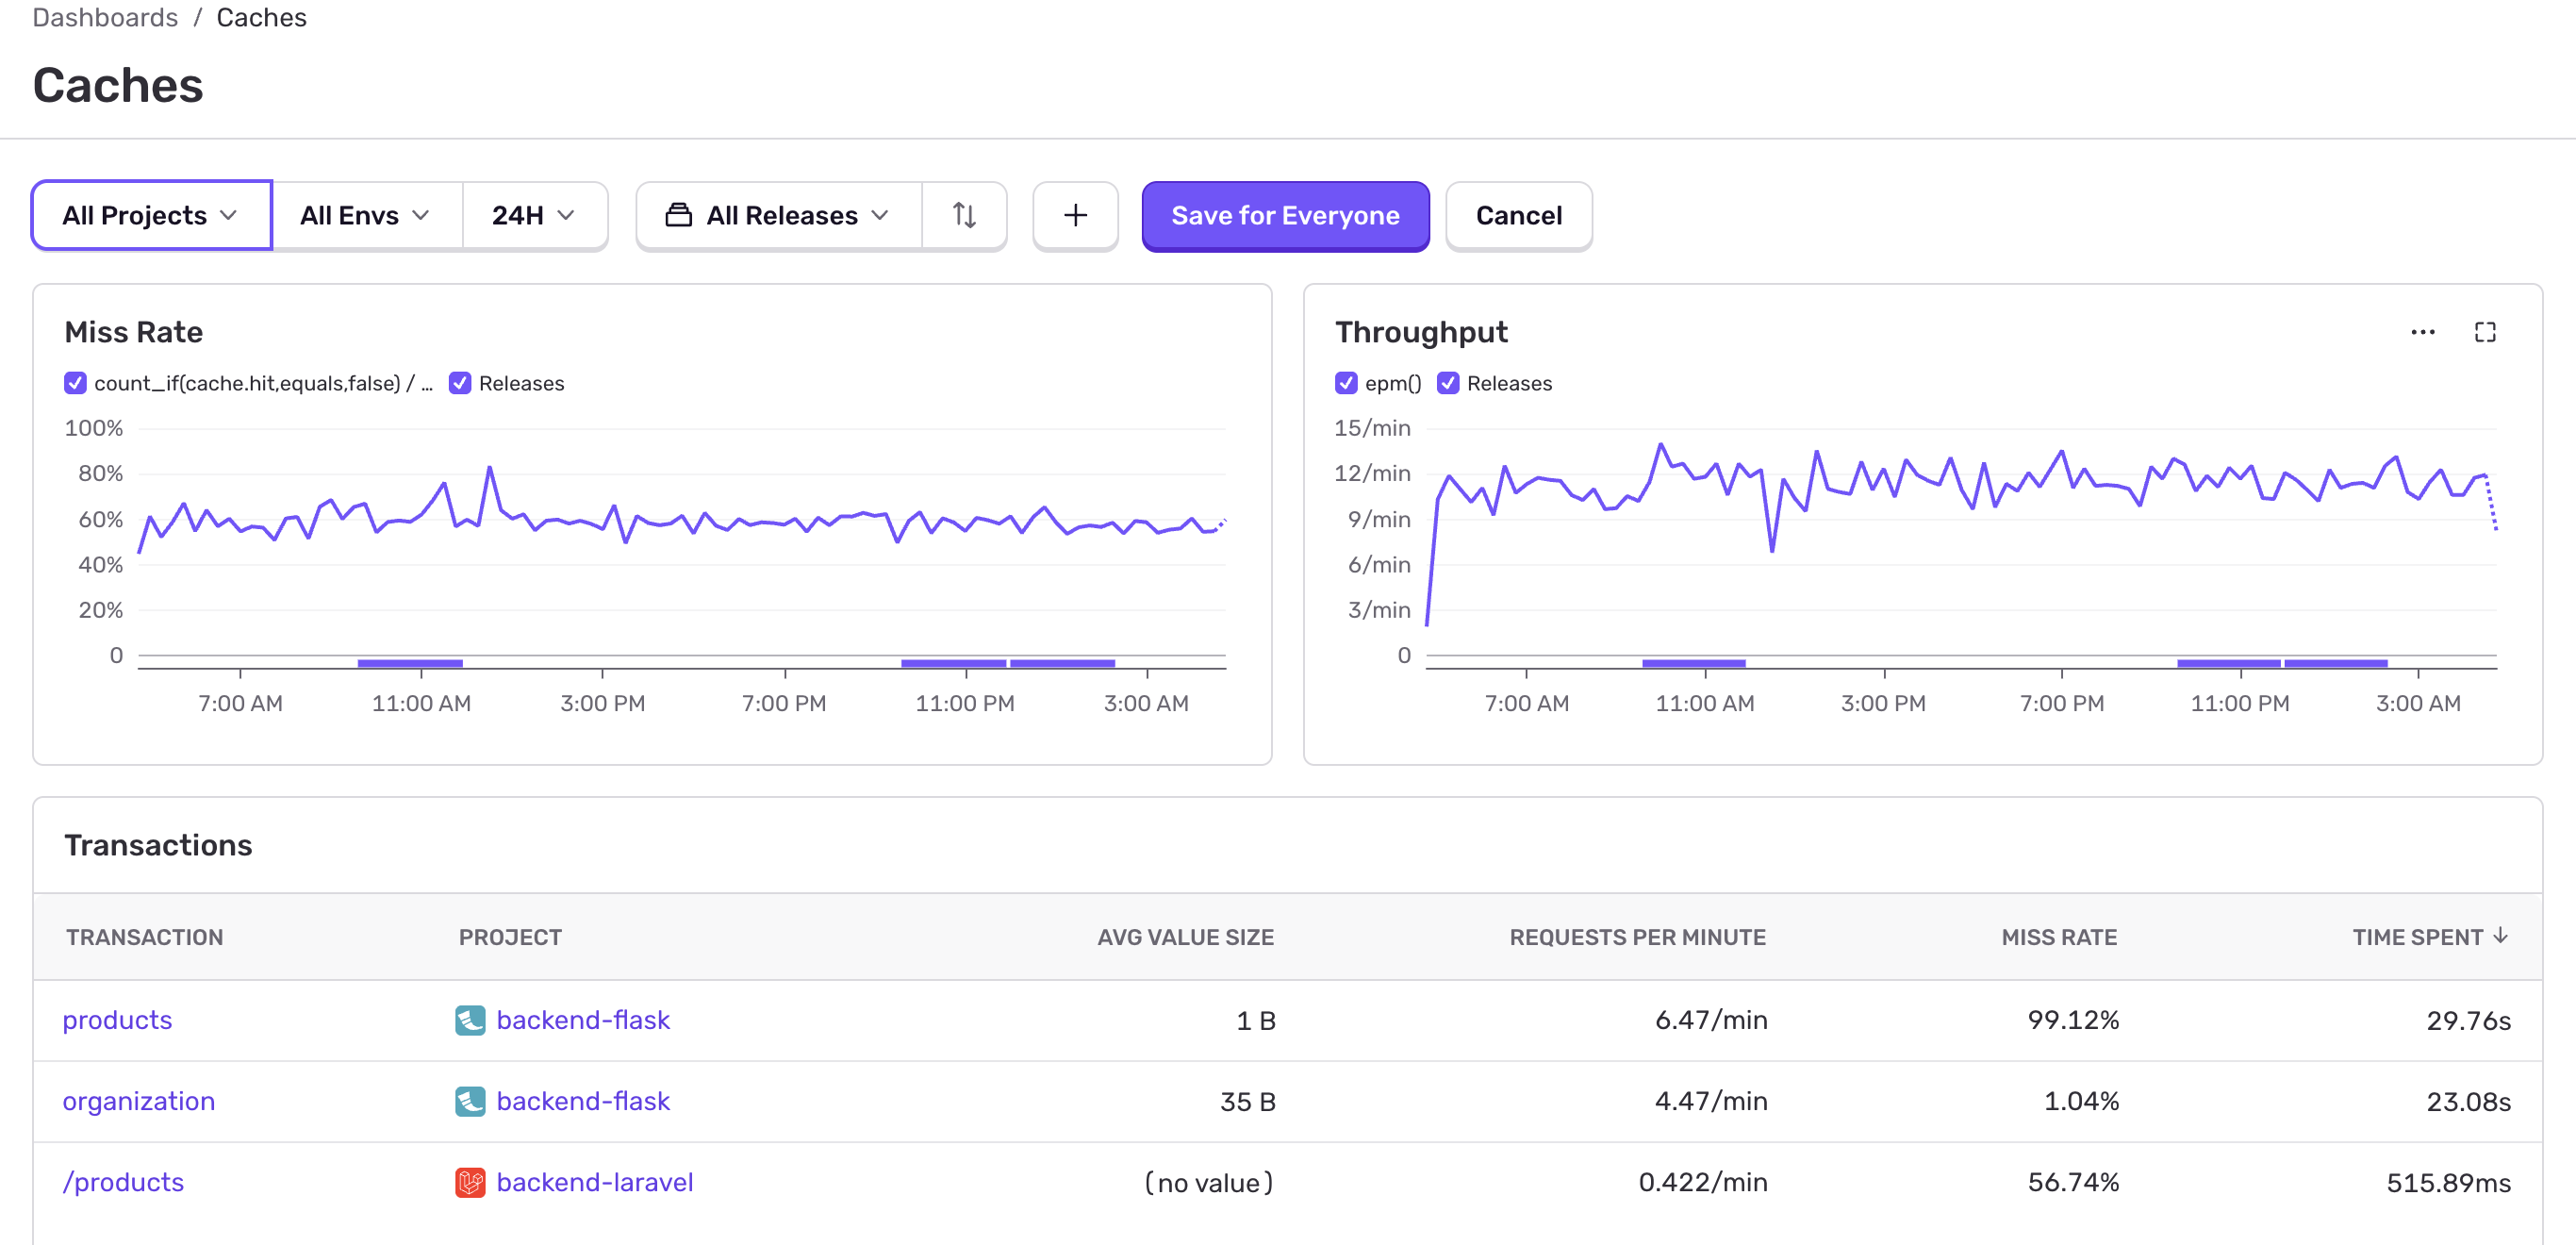Uncheck the count_if(cache.hit,equals,false) checkbox

click(75, 383)
